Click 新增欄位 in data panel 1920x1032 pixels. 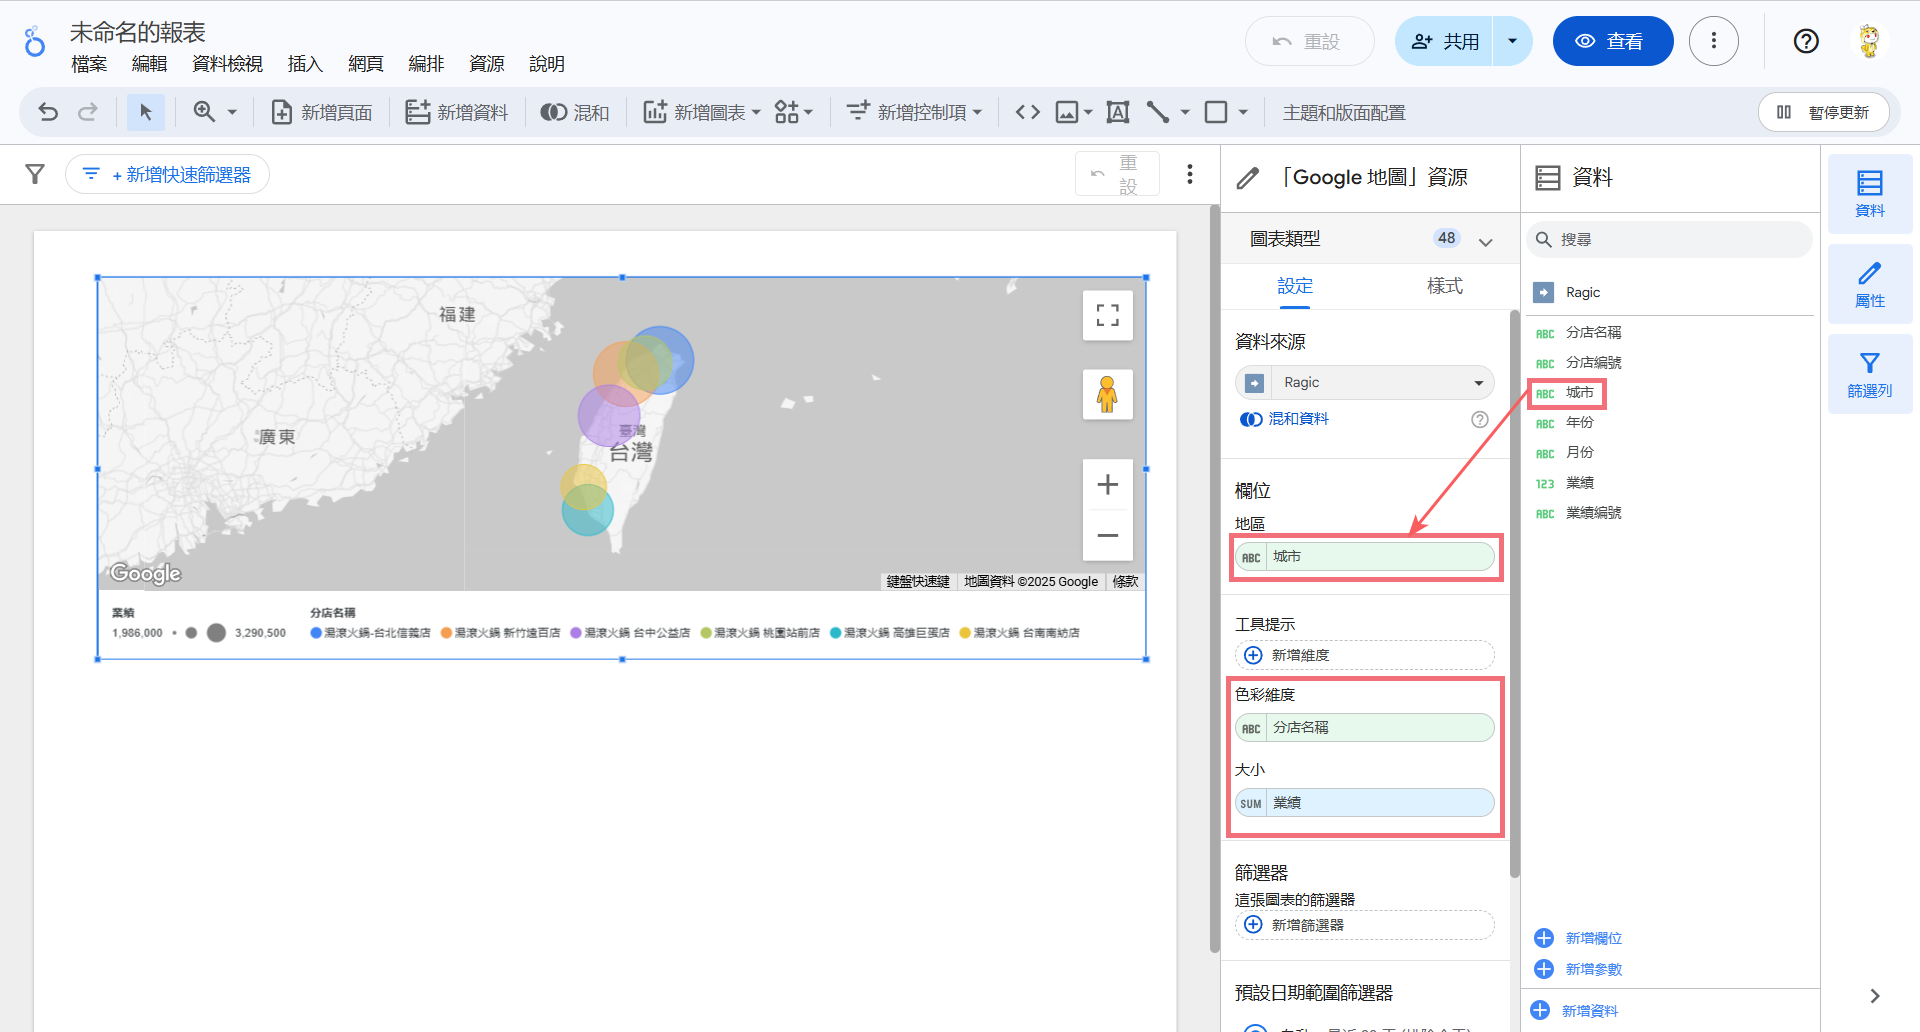coord(1579,938)
